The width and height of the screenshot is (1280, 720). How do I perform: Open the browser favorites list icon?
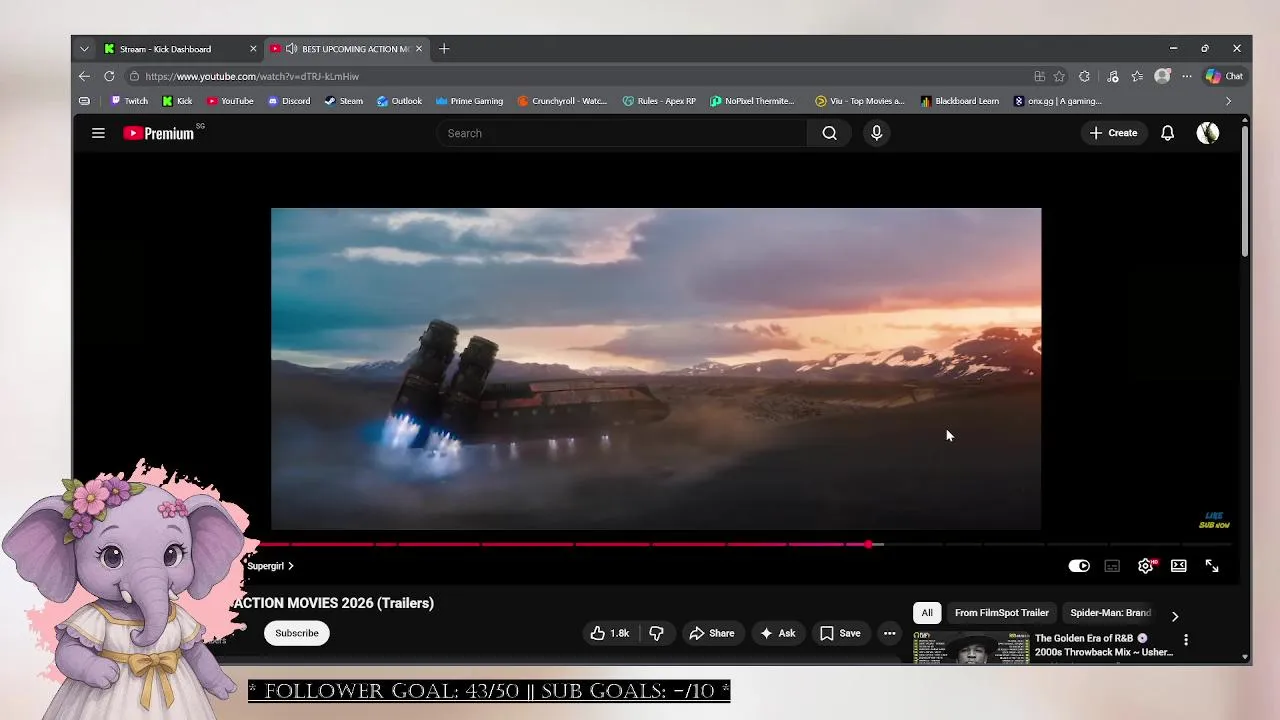point(1137,76)
